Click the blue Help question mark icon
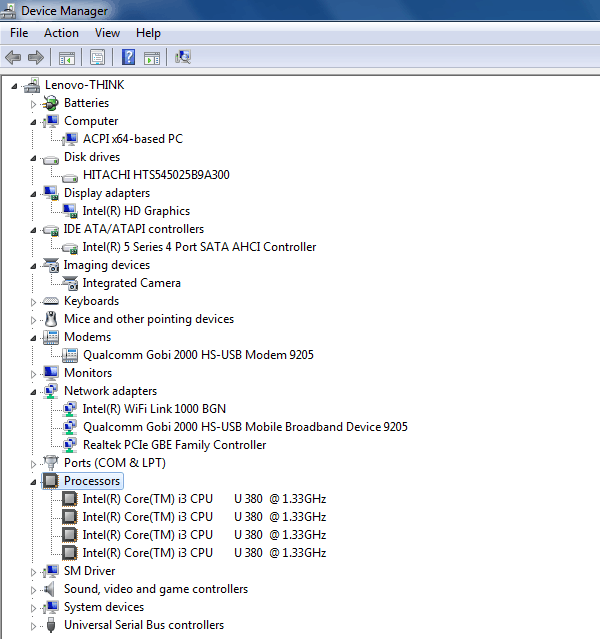Screen dimensions: 600x639 [x=128, y=57]
